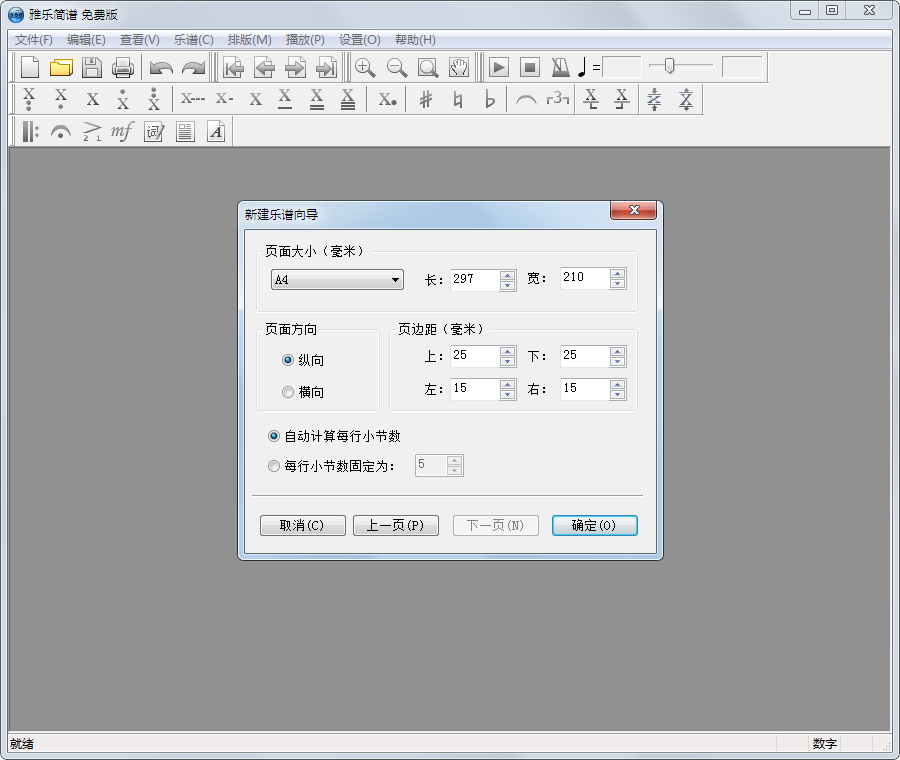
Task: Click the hand pan tool icon
Action: [x=458, y=67]
